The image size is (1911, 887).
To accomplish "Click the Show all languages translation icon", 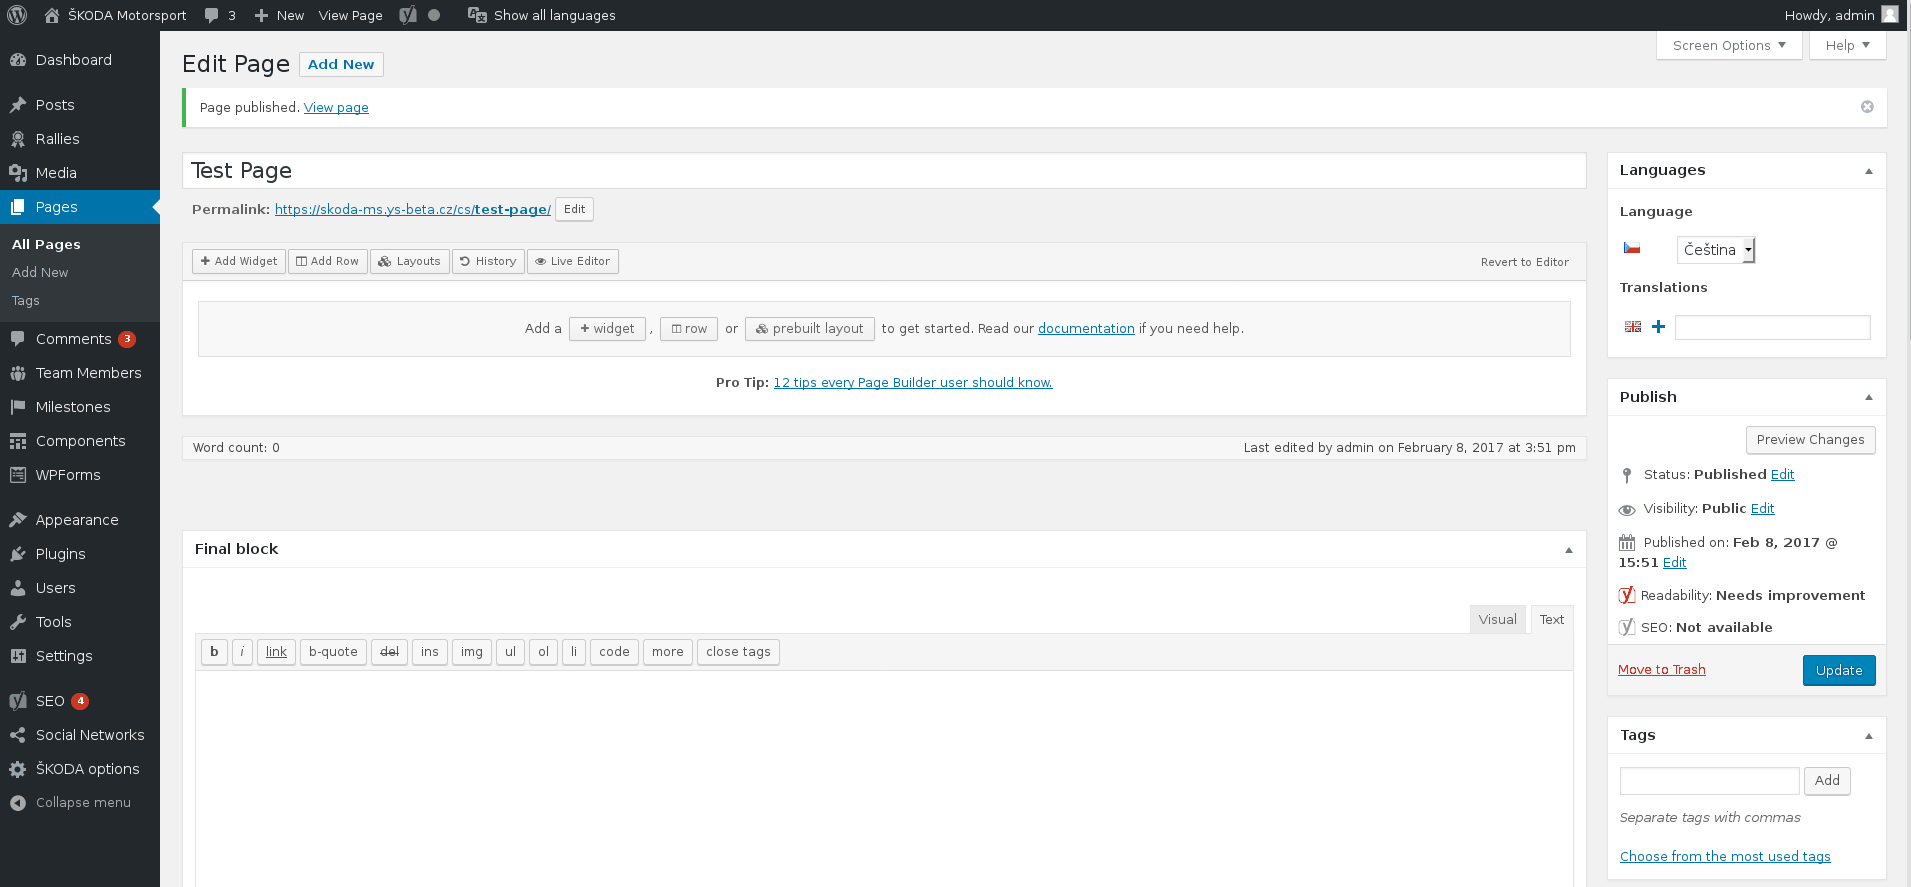I will pos(477,15).
